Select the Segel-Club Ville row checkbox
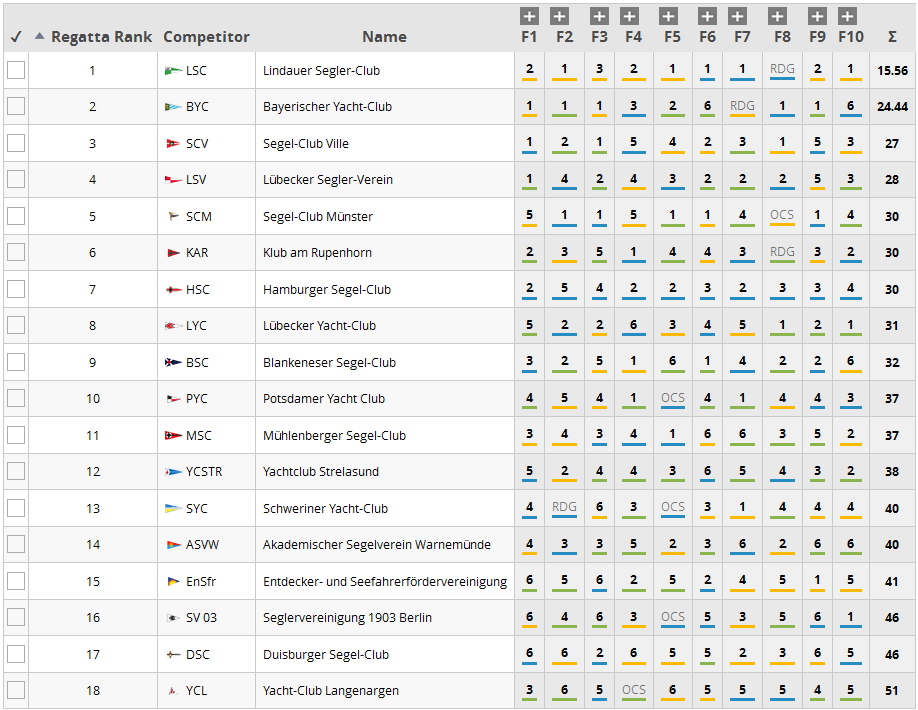 point(16,143)
